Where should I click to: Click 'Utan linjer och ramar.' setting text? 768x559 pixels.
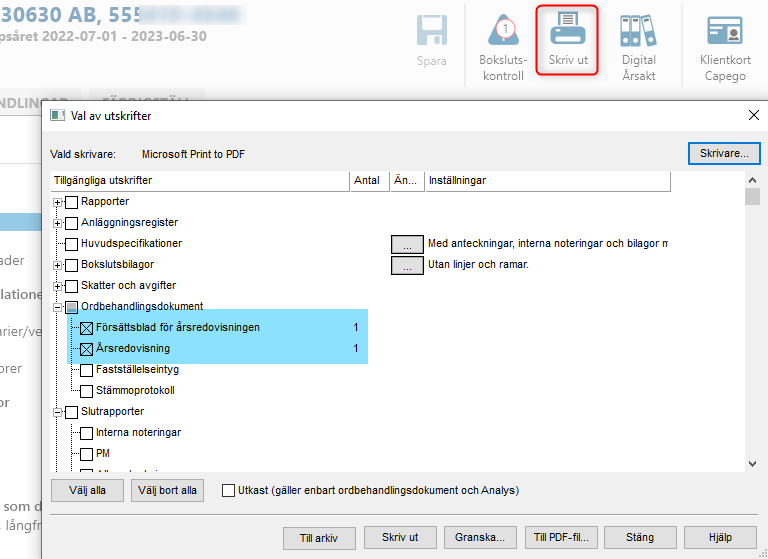point(478,265)
